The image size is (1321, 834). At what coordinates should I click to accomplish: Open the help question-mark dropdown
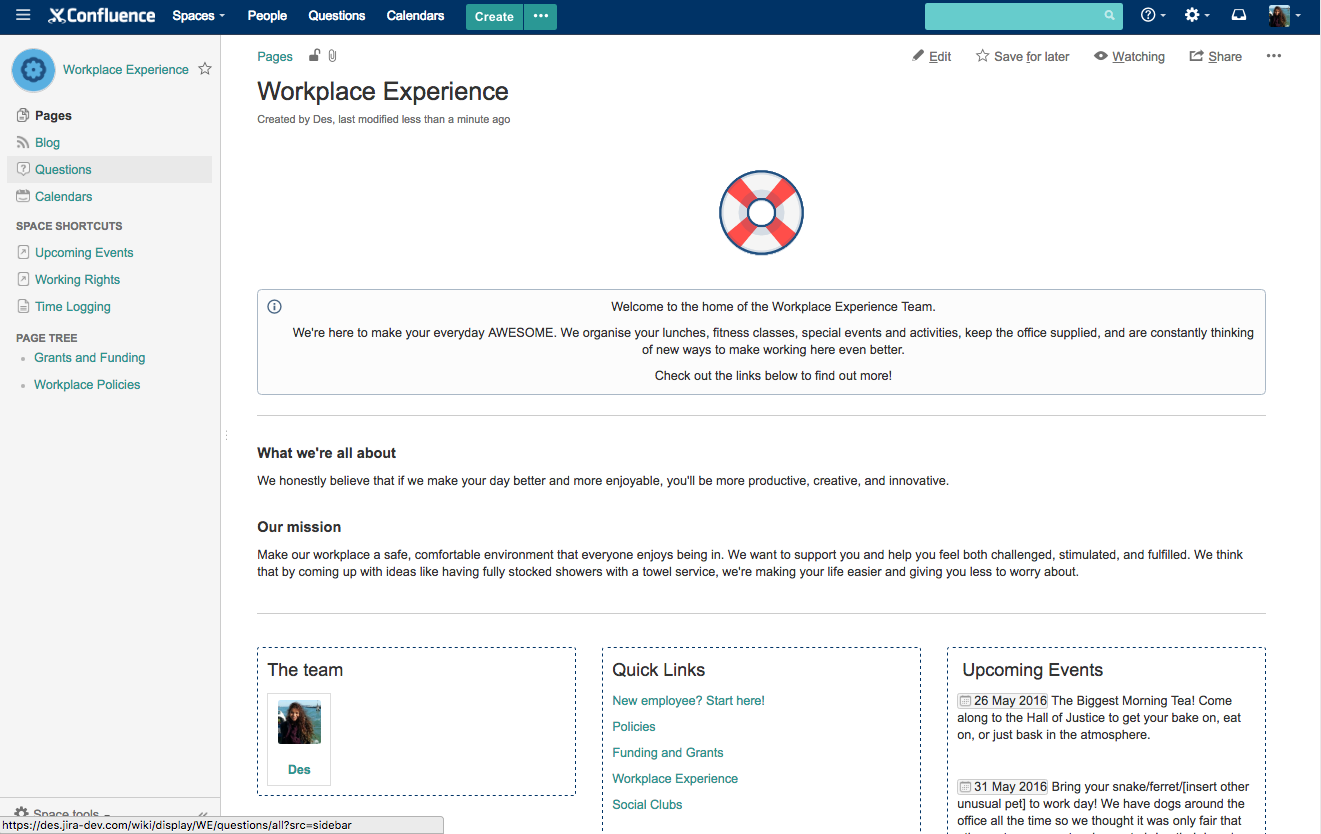click(x=1153, y=15)
